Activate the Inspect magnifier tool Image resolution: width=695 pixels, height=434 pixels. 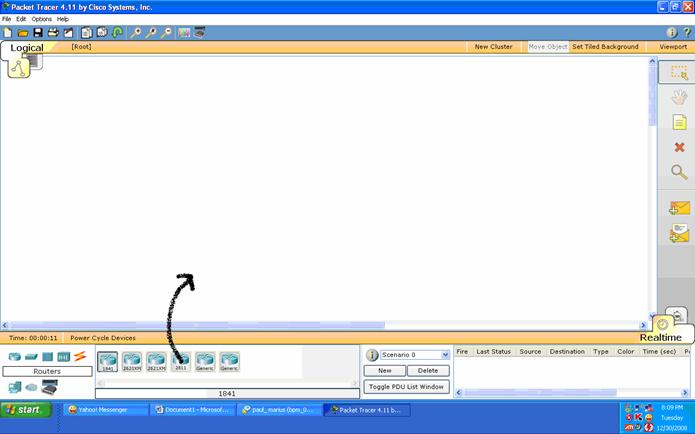tap(679, 172)
